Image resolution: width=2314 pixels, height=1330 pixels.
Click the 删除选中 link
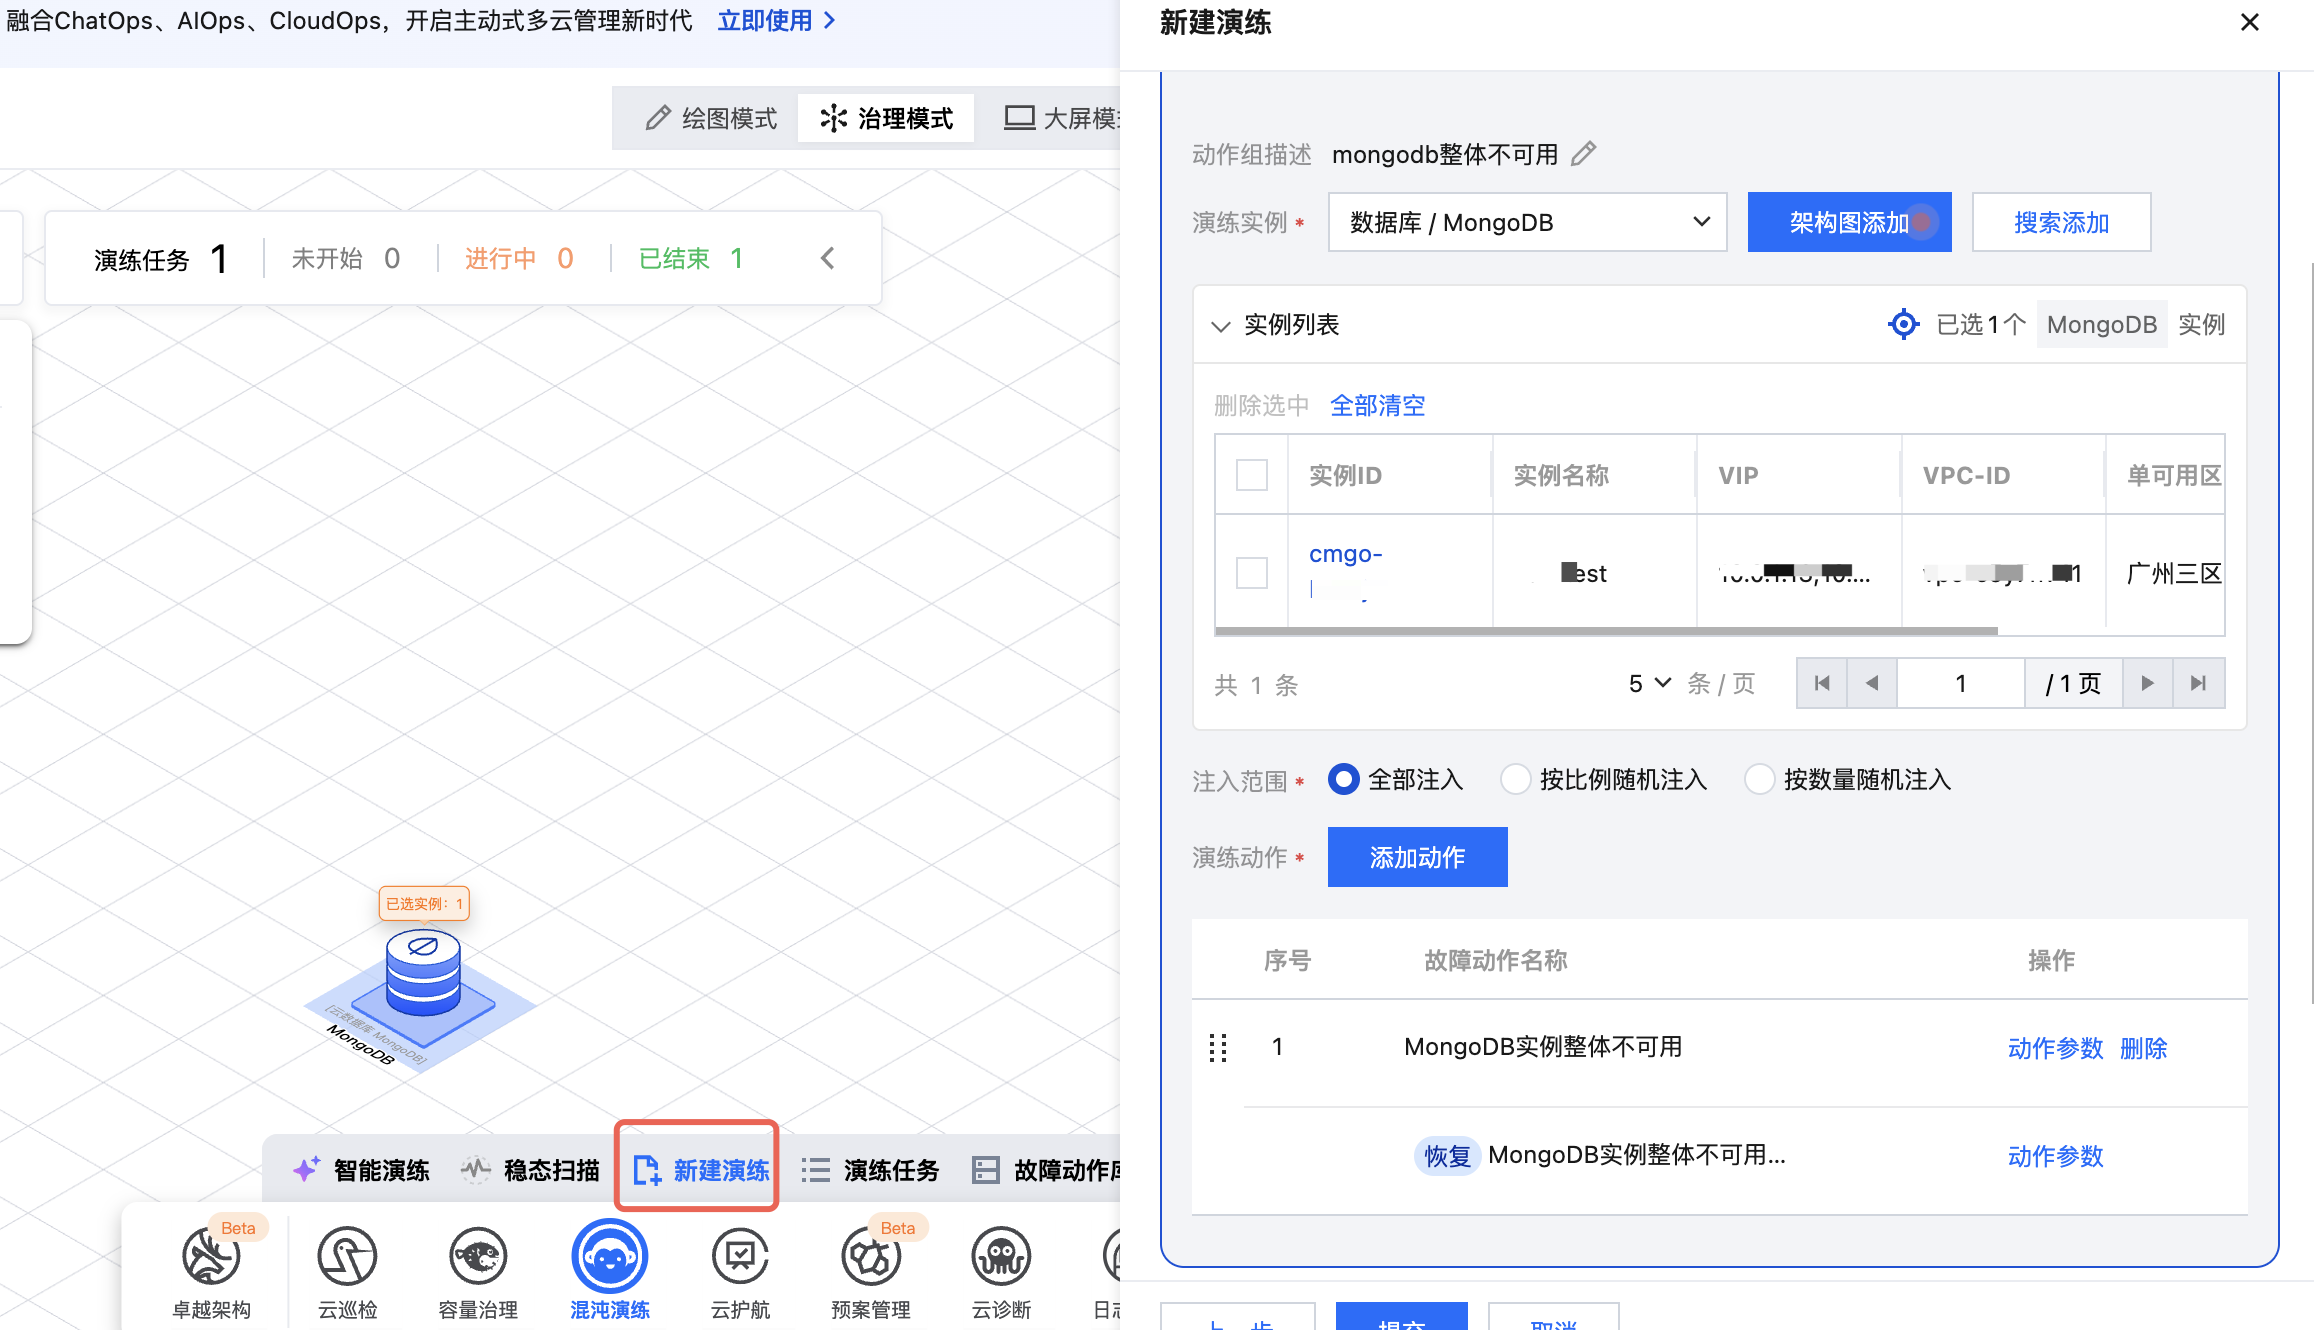pyautogui.click(x=1261, y=405)
